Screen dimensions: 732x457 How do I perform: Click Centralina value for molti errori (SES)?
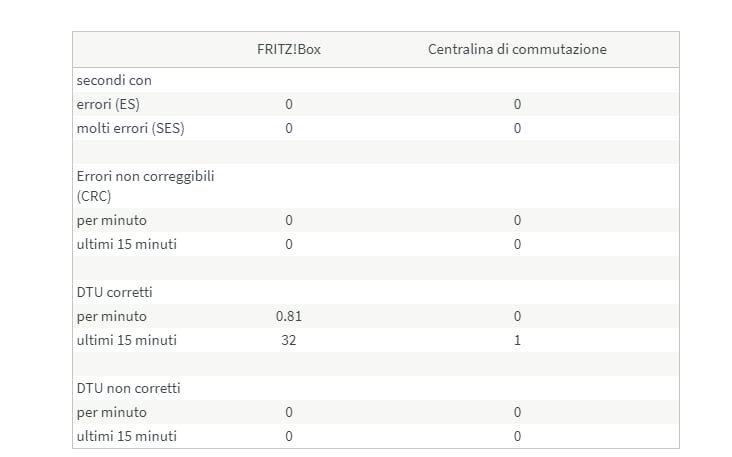517,128
